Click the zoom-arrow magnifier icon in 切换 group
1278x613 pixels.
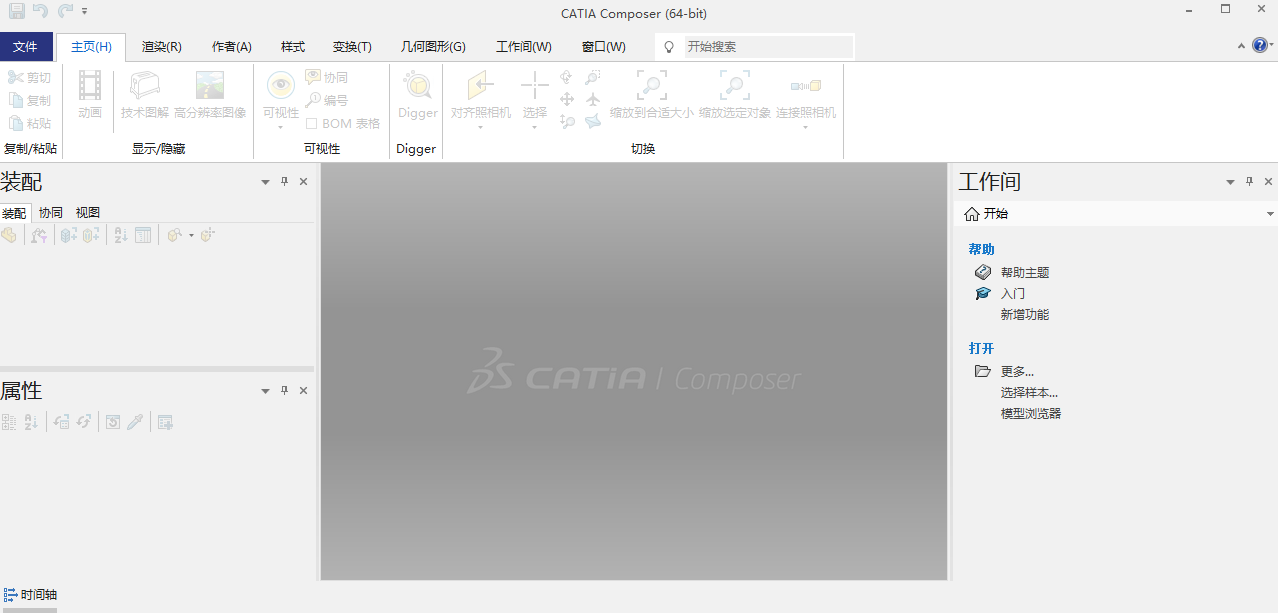click(567, 122)
